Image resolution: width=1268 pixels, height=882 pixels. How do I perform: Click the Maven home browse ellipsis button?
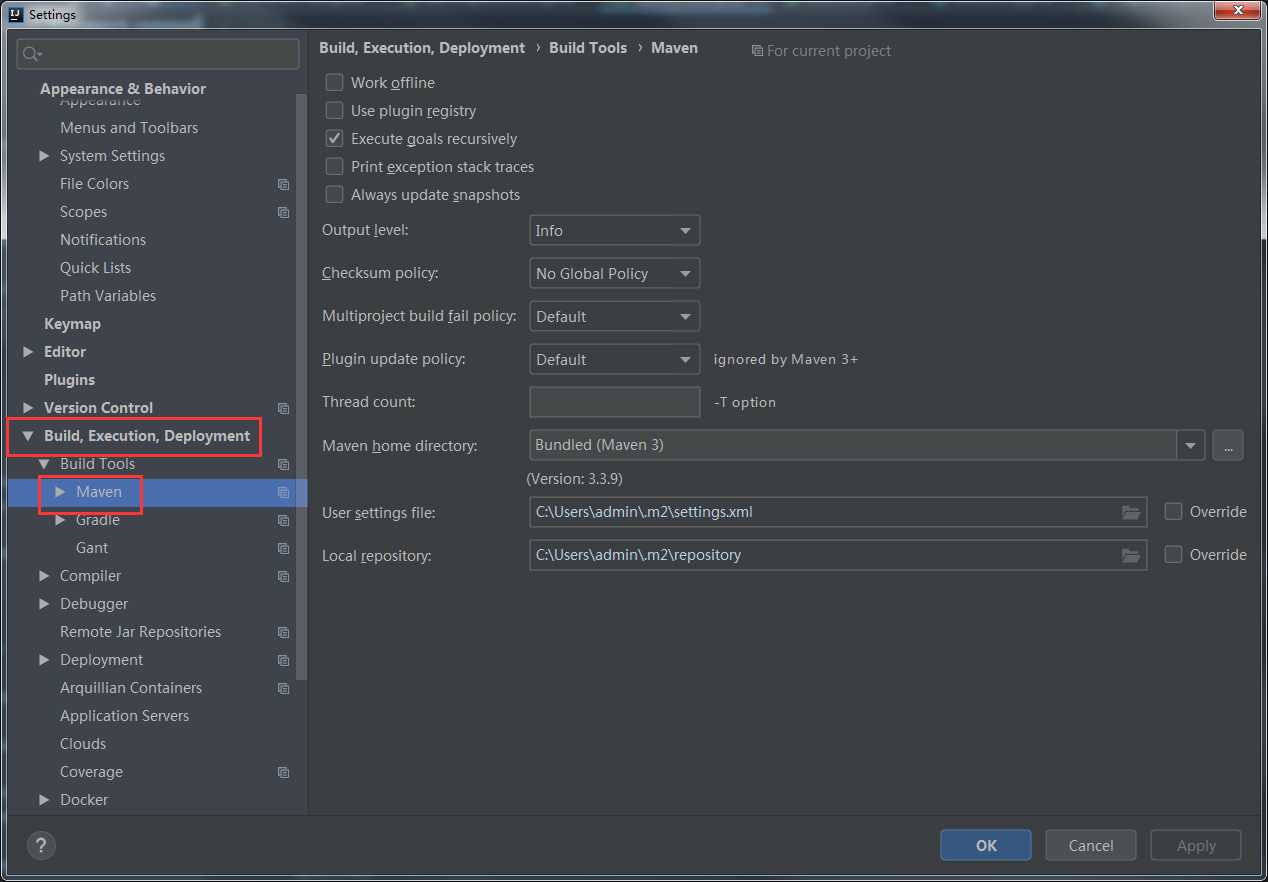point(1228,445)
